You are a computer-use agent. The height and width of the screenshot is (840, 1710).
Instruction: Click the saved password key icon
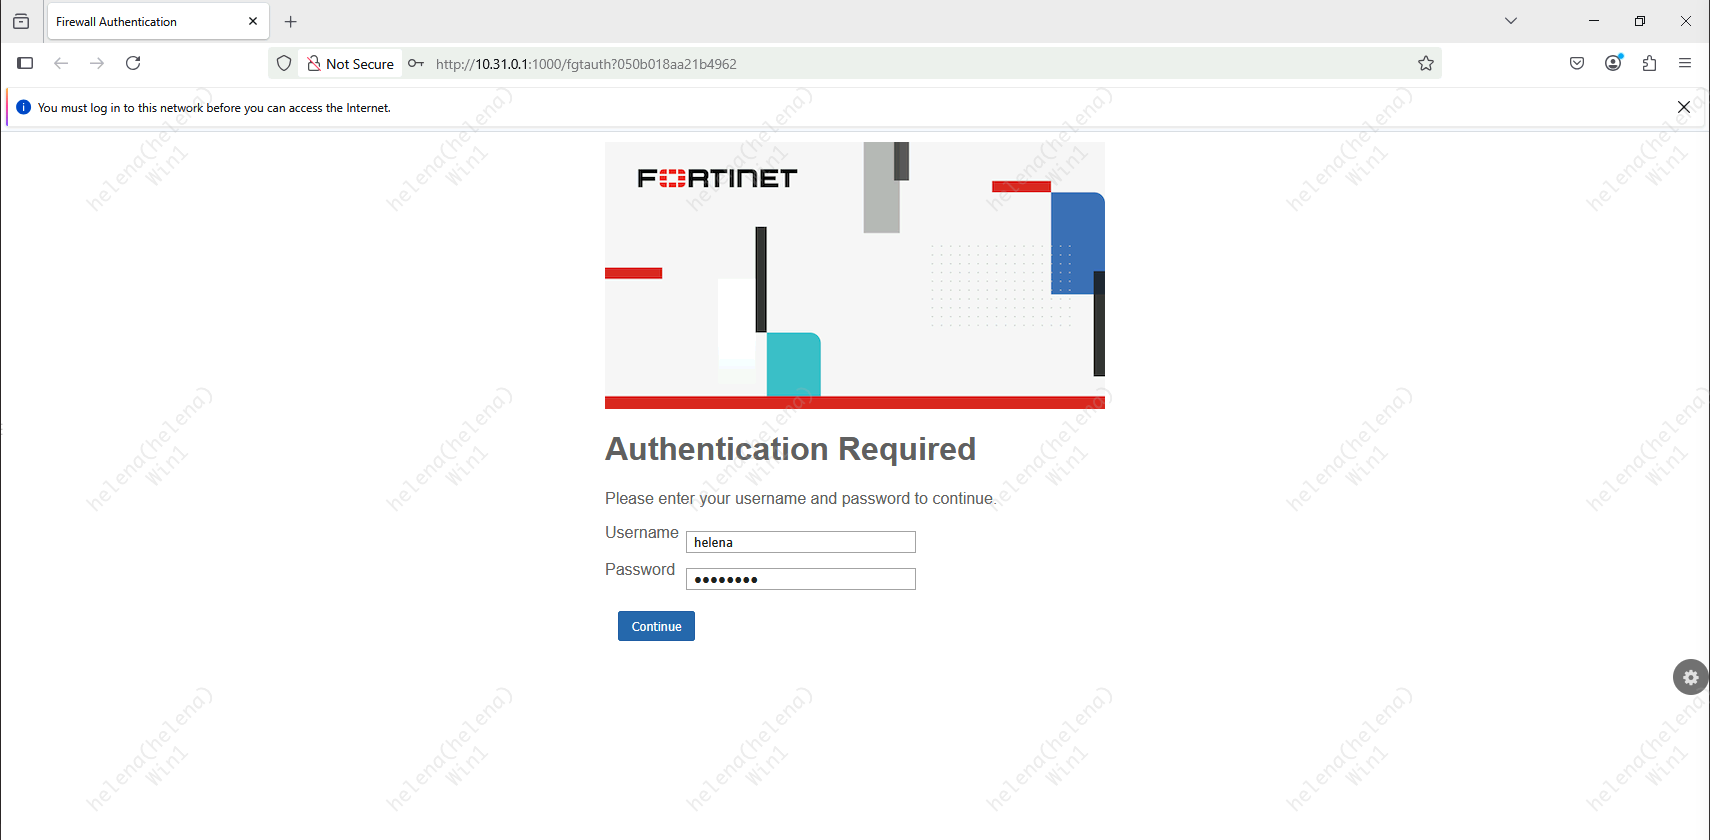416,64
